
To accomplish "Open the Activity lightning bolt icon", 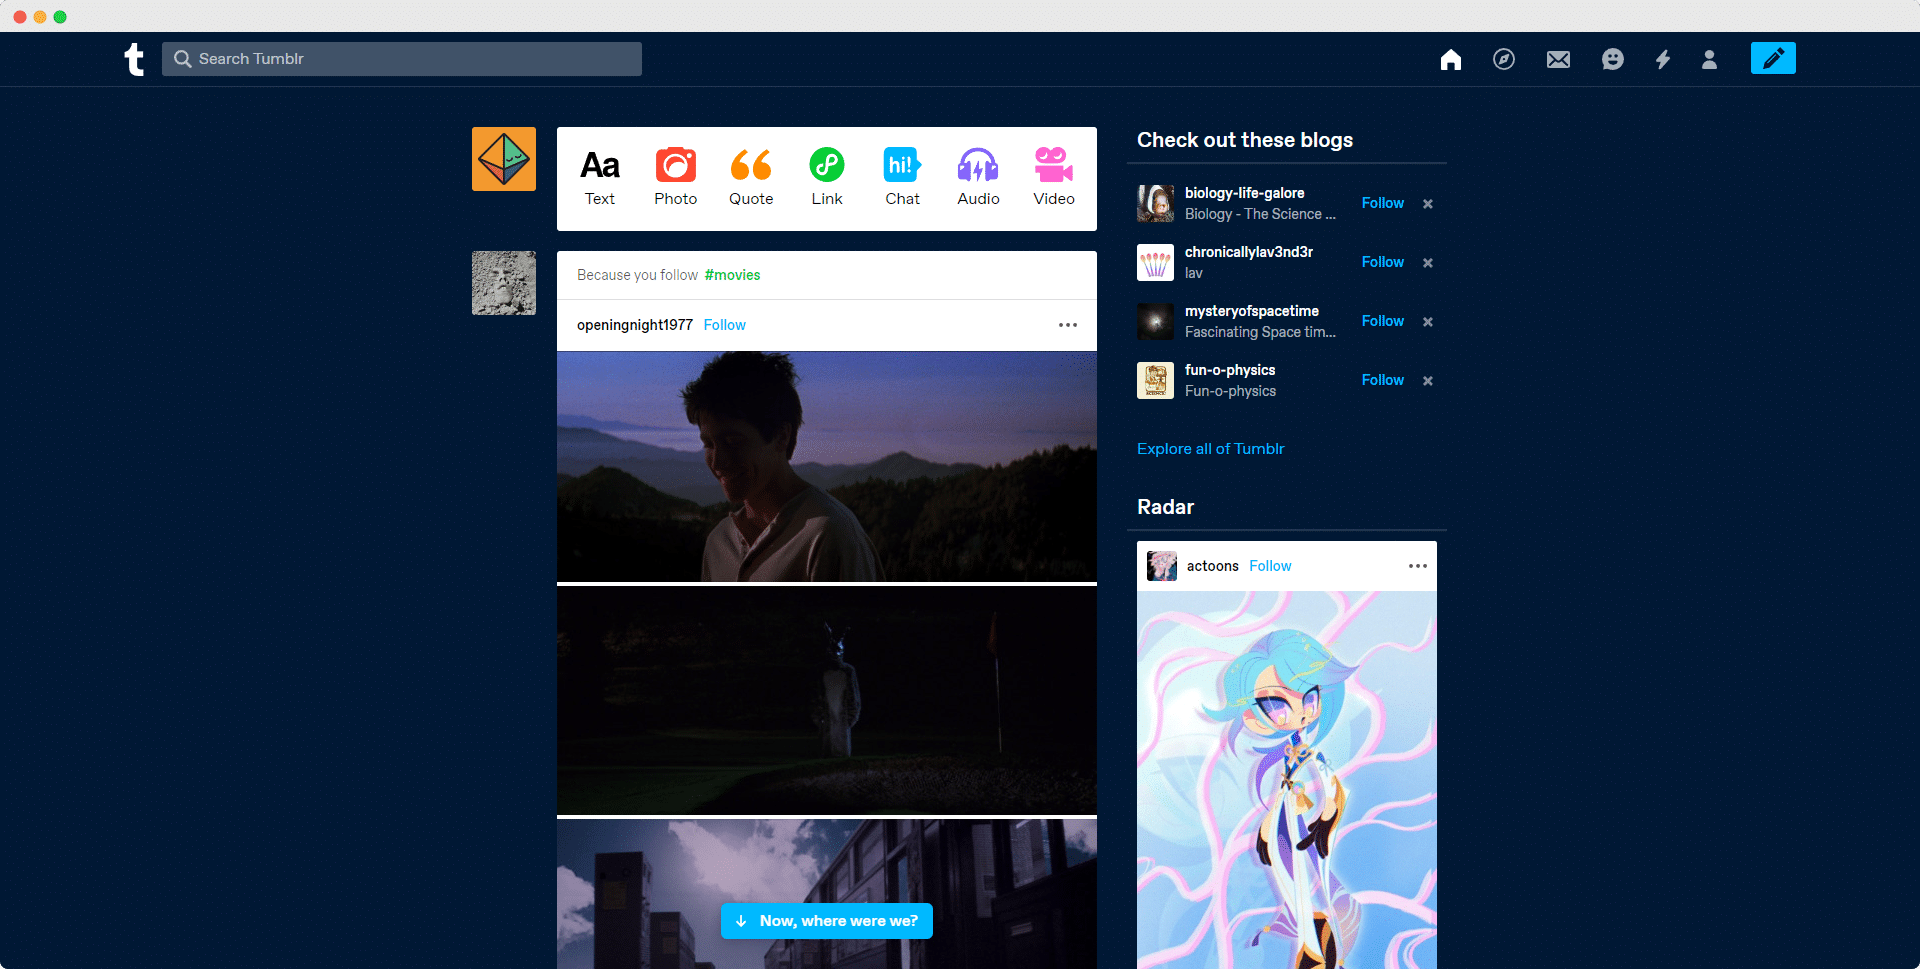I will 1663,60.
